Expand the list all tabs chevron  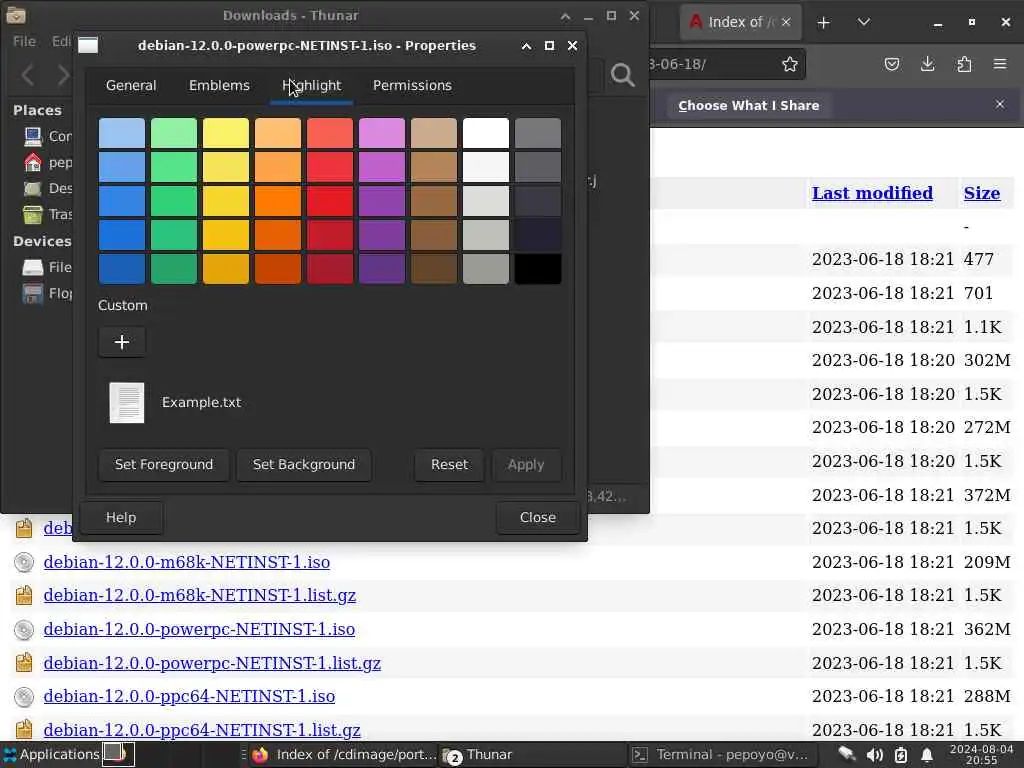864,22
